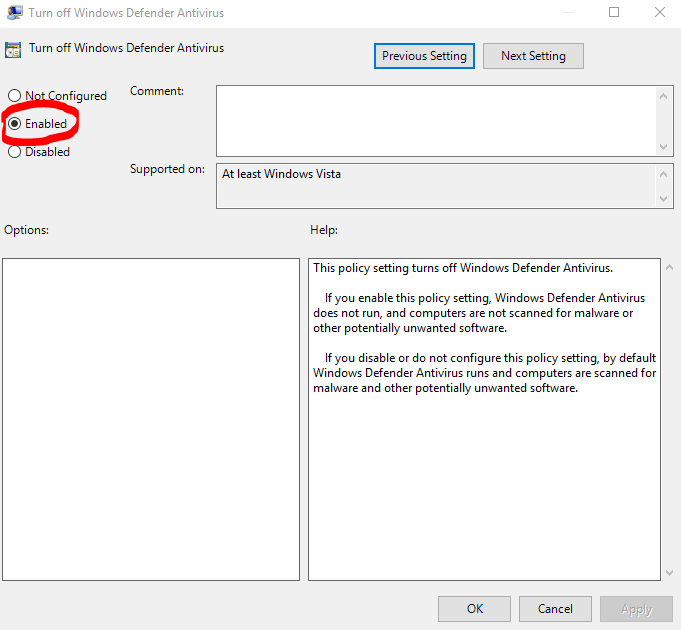Maximize the policy dialog window
This screenshot has height=630, width=681.
click(x=614, y=12)
